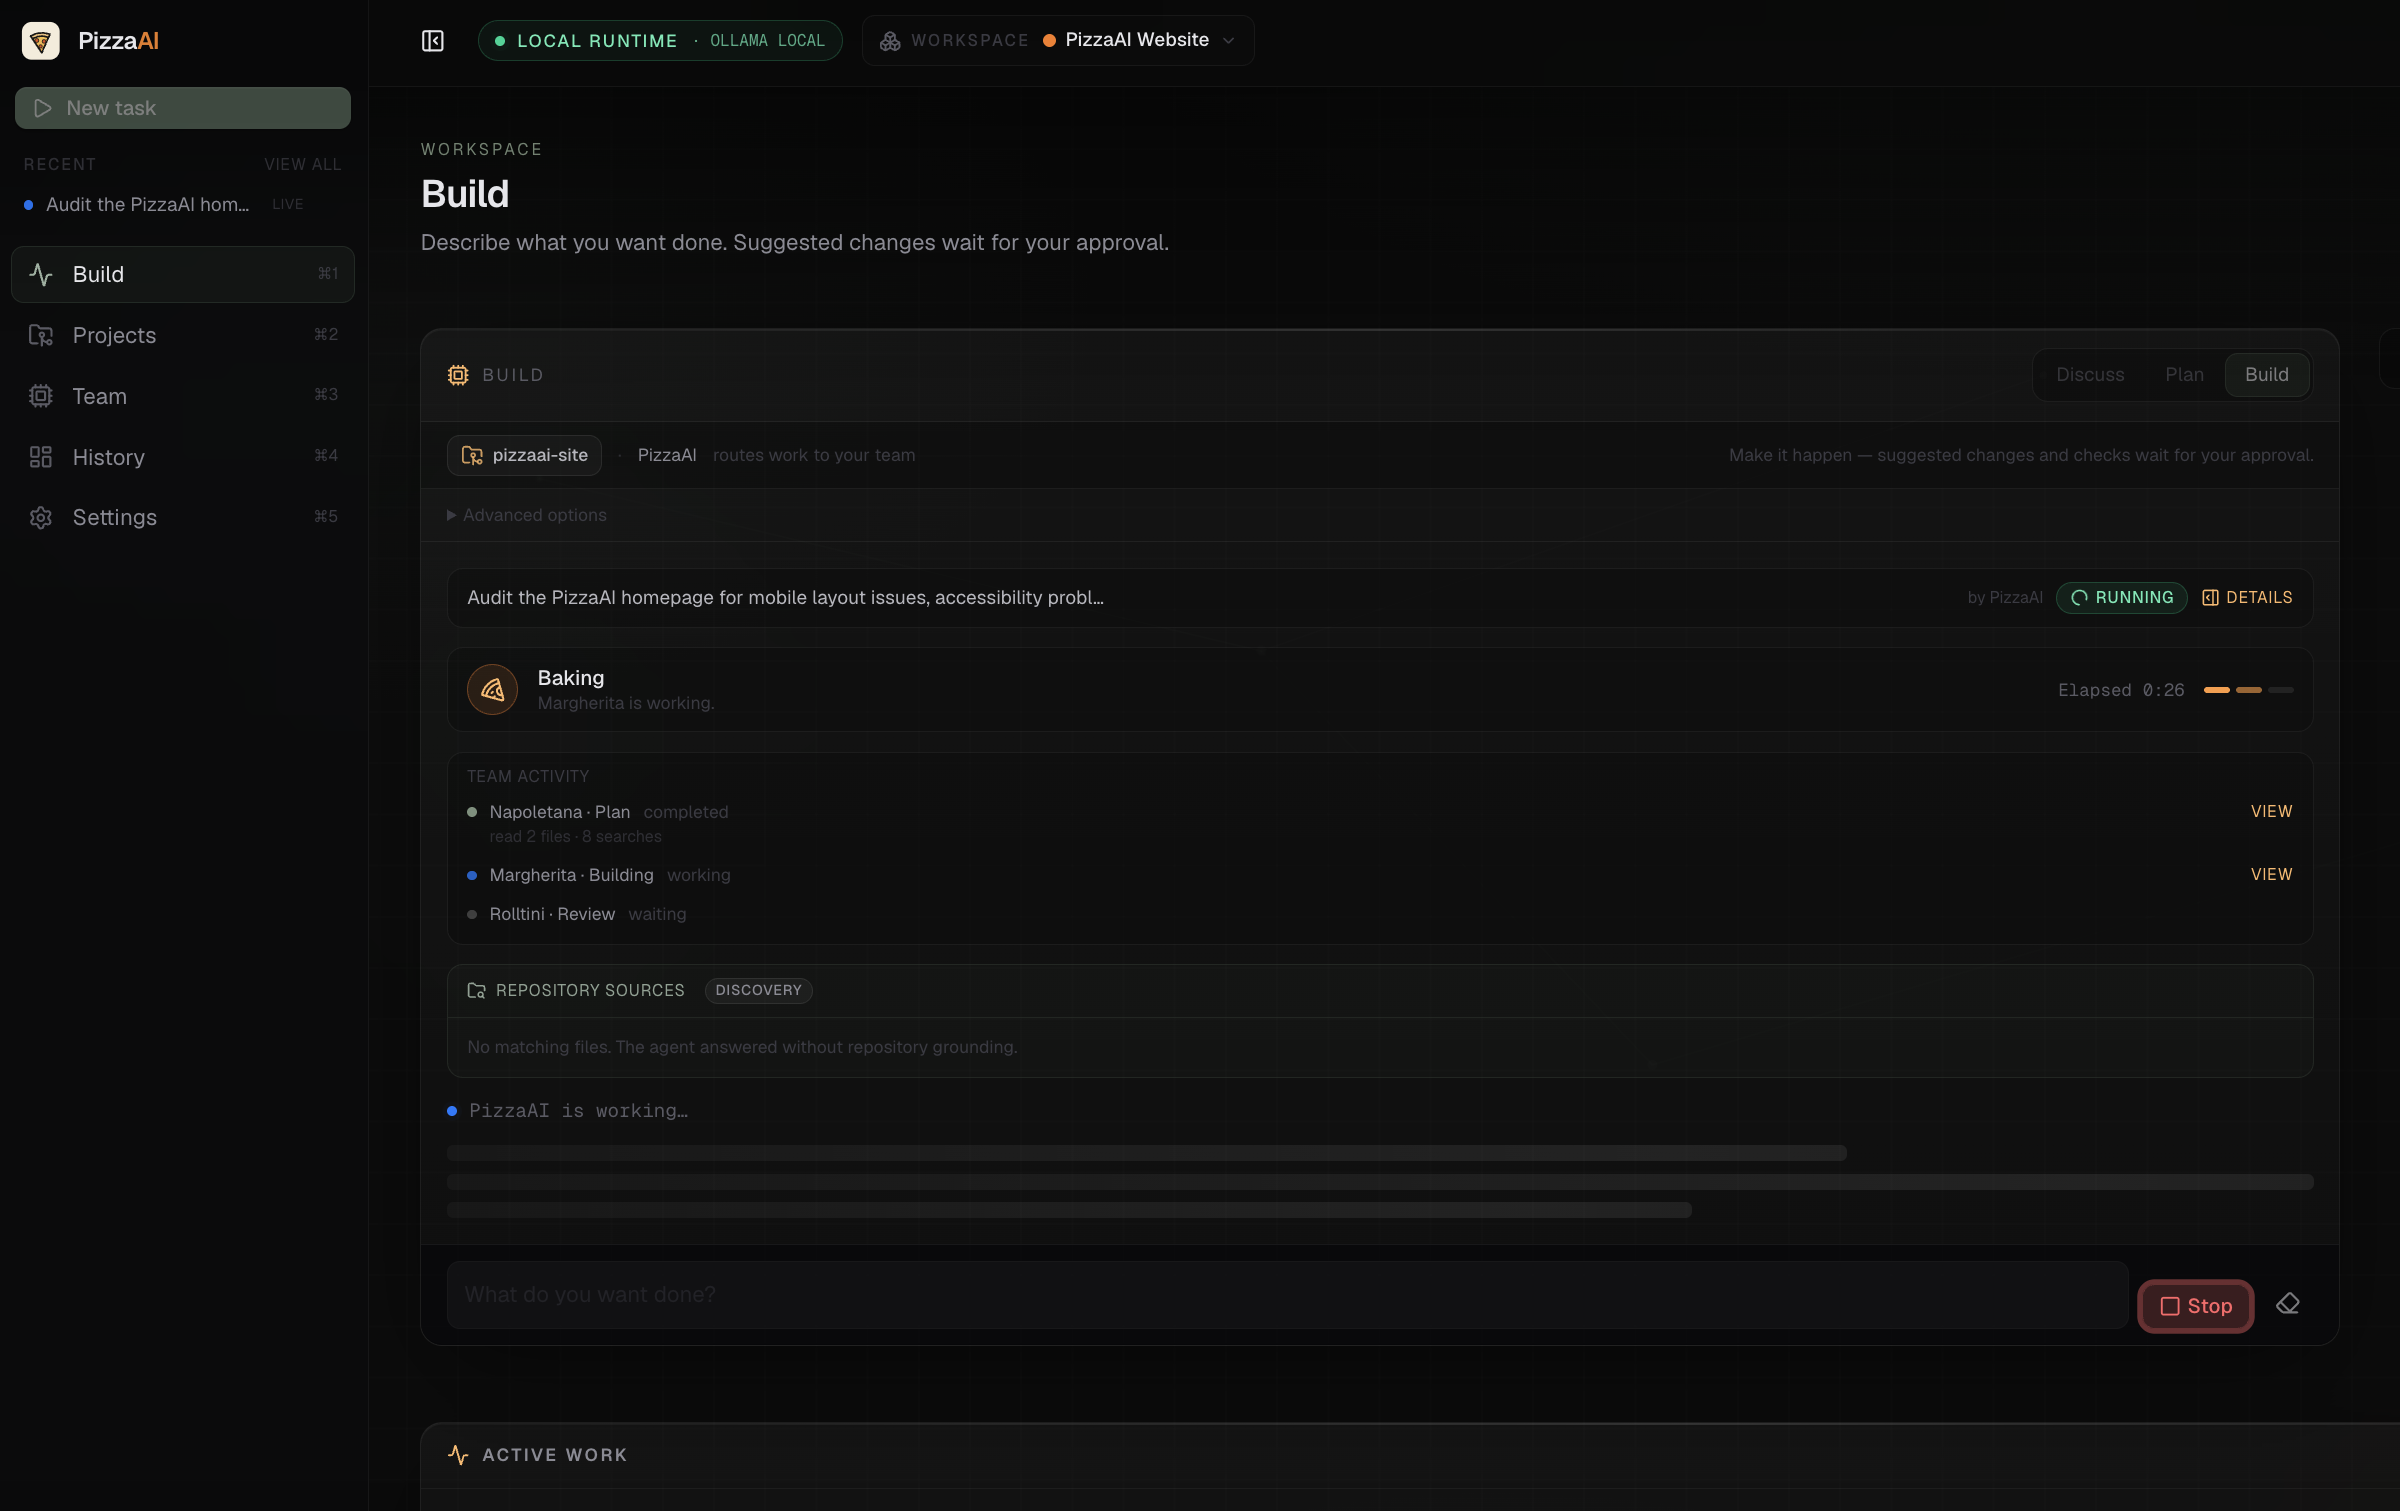Viewport: 2400px width, 1511px height.
Task: Click the Baking pizza slice avatar
Action: 492,690
